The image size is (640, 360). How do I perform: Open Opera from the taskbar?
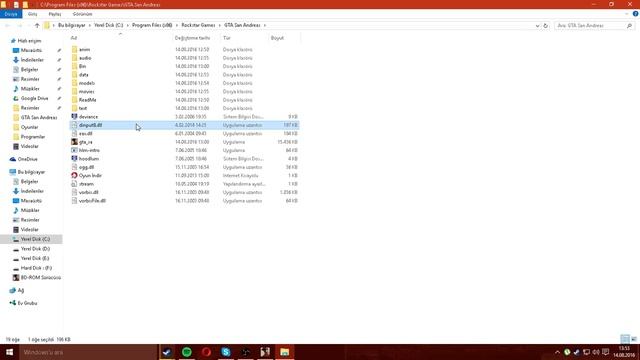206,352
